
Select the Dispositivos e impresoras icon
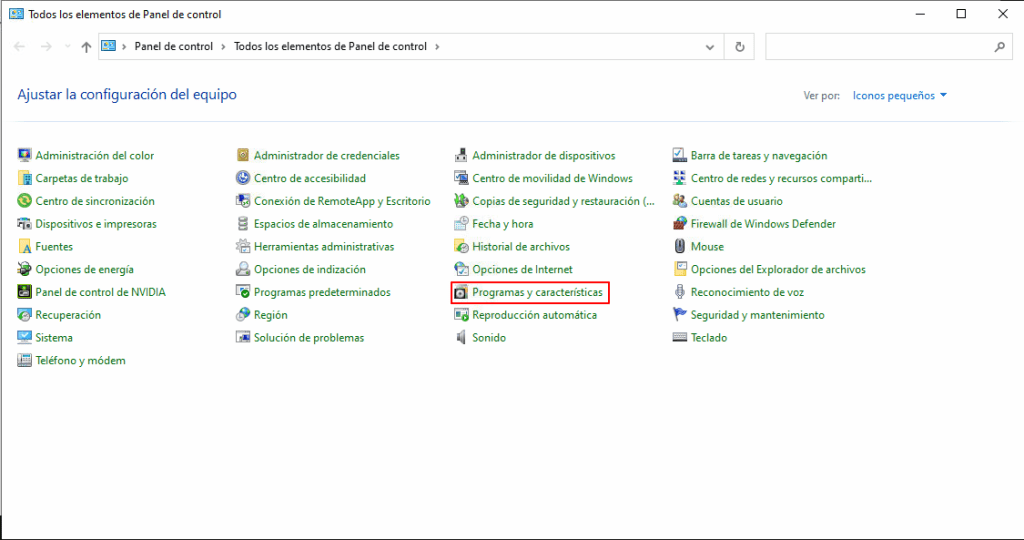pyautogui.click(x=24, y=224)
